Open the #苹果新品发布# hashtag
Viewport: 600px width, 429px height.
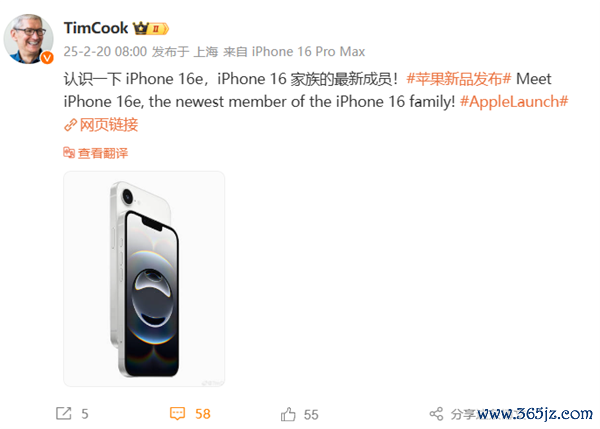pyautogui.click(x=459, y=79)
